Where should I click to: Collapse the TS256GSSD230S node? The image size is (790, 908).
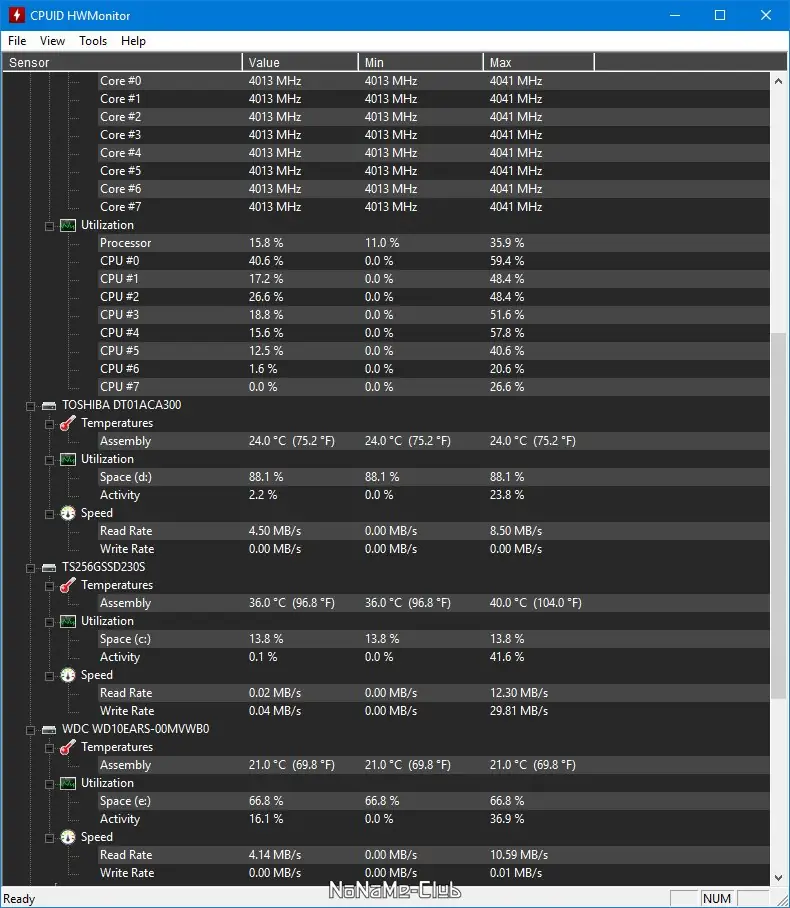tap(30, 568)
